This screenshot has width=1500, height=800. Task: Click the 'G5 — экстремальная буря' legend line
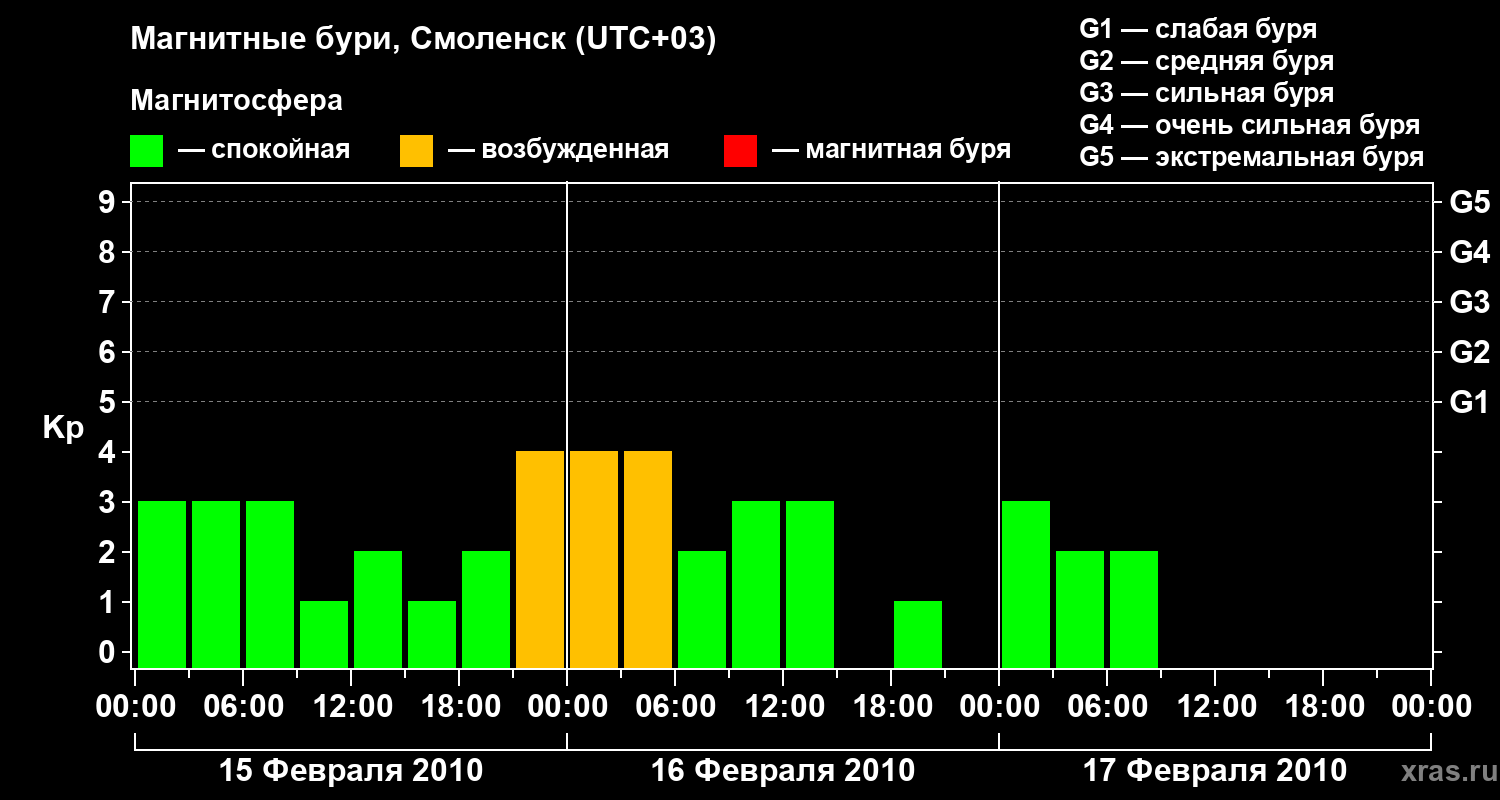[x=1252, y=158]
